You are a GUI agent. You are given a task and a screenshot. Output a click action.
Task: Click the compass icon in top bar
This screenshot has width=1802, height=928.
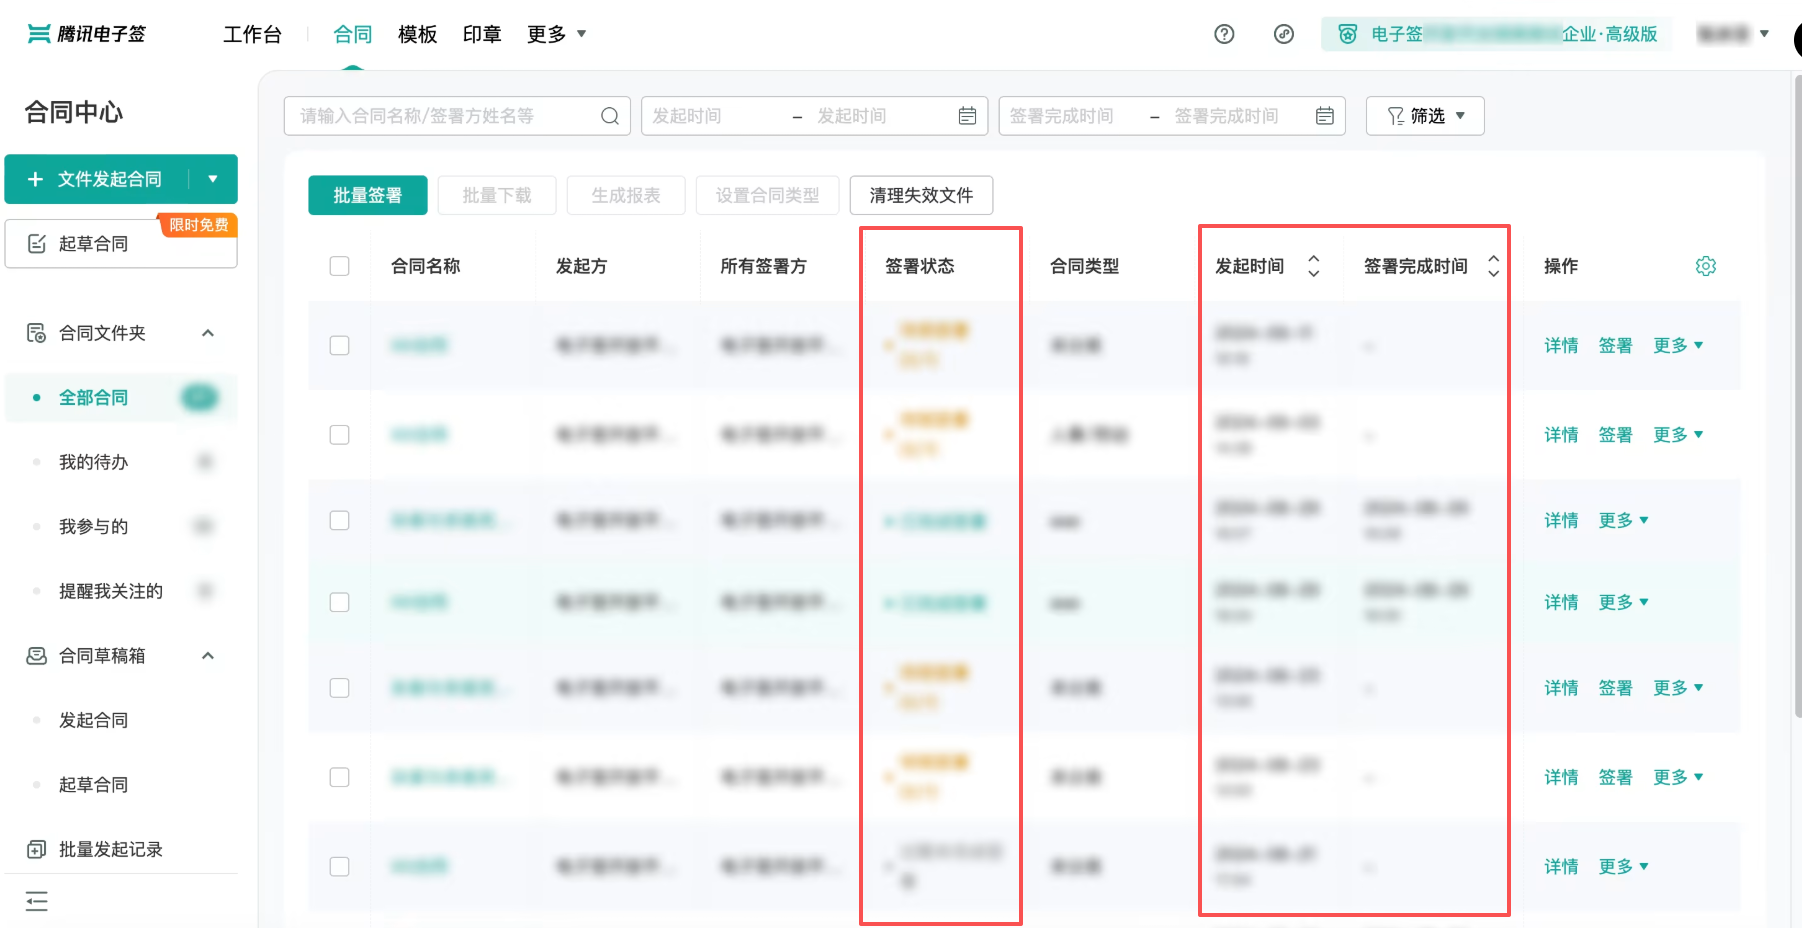click(x=1284, y=34)
